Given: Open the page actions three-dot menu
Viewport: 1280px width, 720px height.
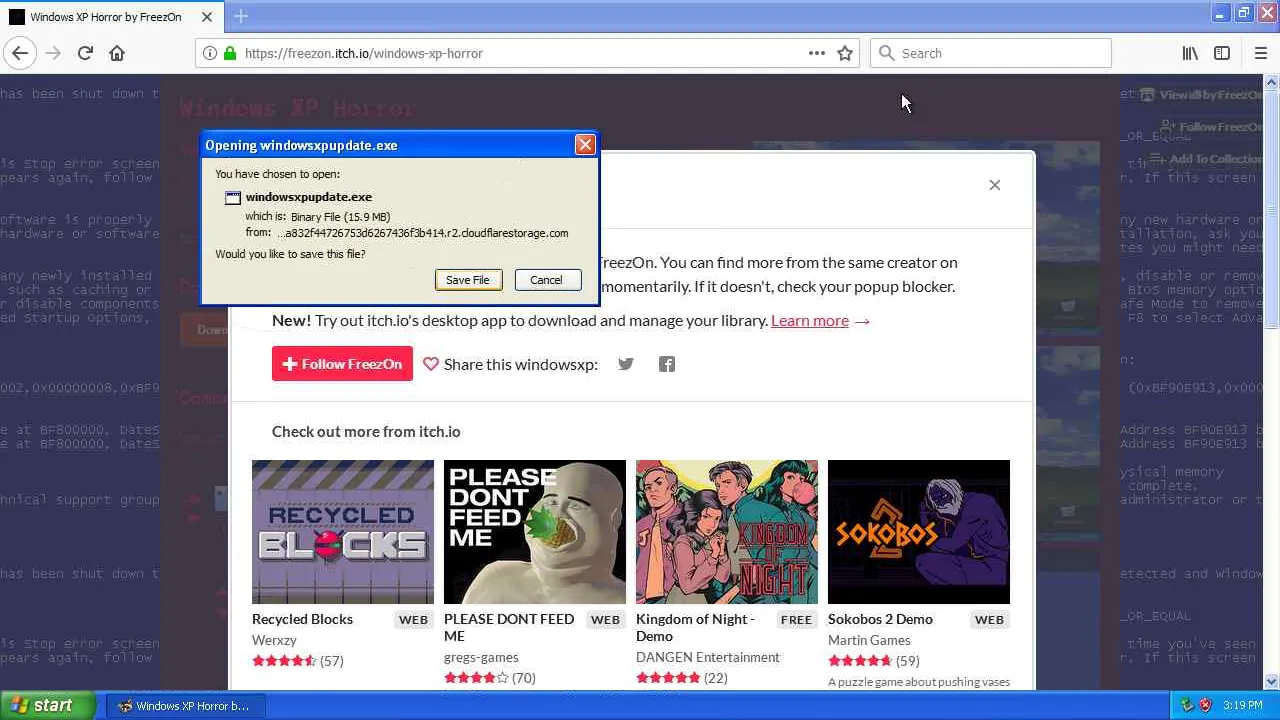Looking at the screenshot, I should pyautogui.click(x=817, y=53).
